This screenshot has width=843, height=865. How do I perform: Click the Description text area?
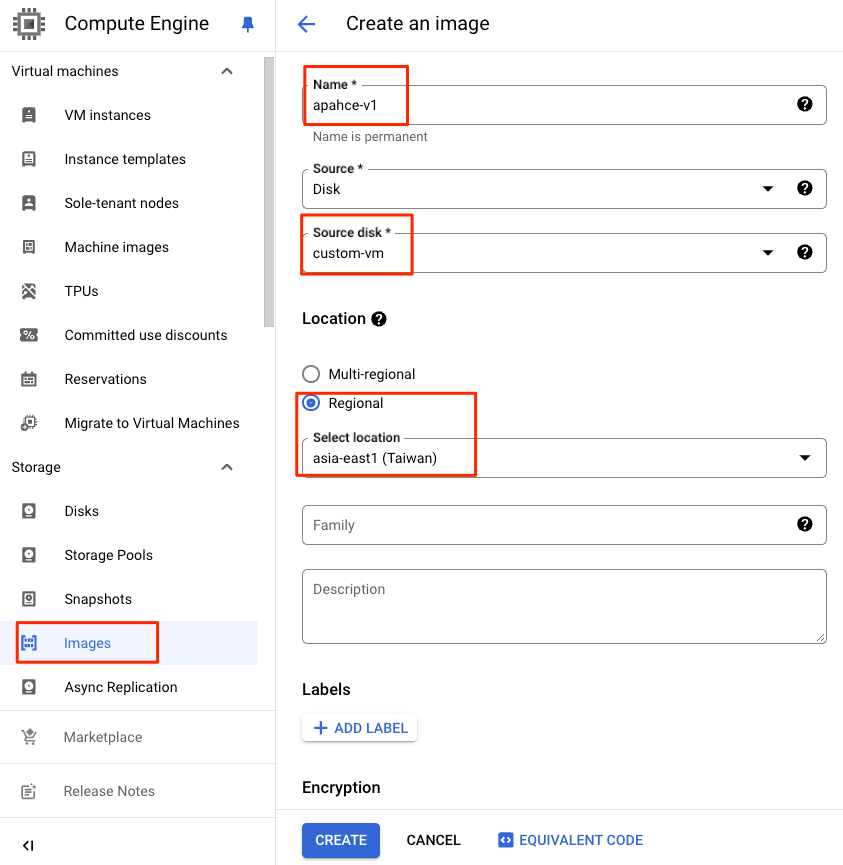[x=564, y=606]
